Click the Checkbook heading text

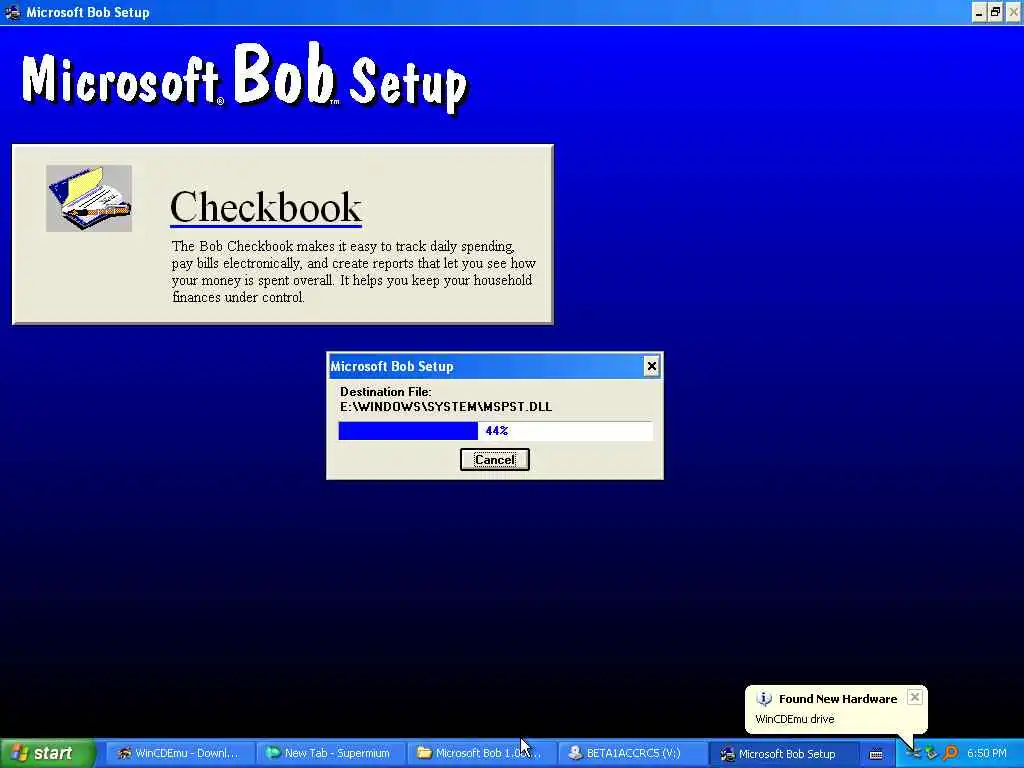[x=266, y=207]
